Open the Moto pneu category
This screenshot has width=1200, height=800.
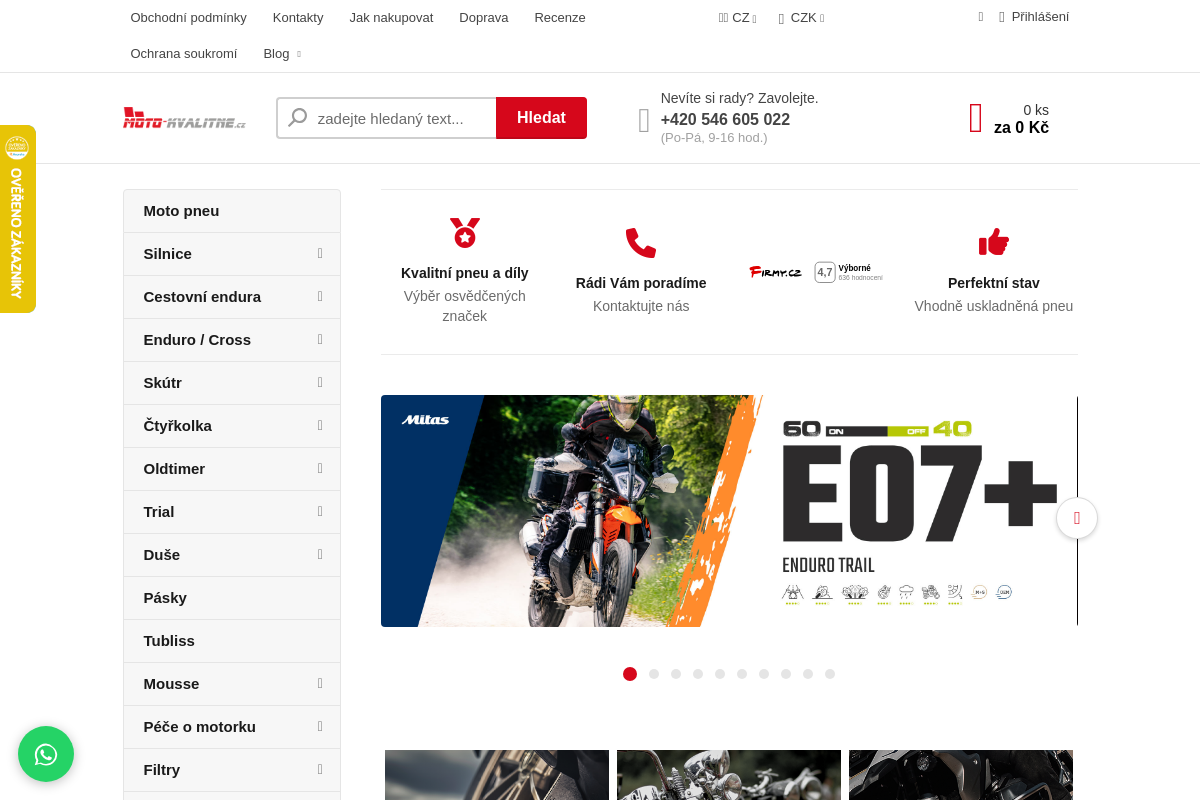tap(232, 211)
